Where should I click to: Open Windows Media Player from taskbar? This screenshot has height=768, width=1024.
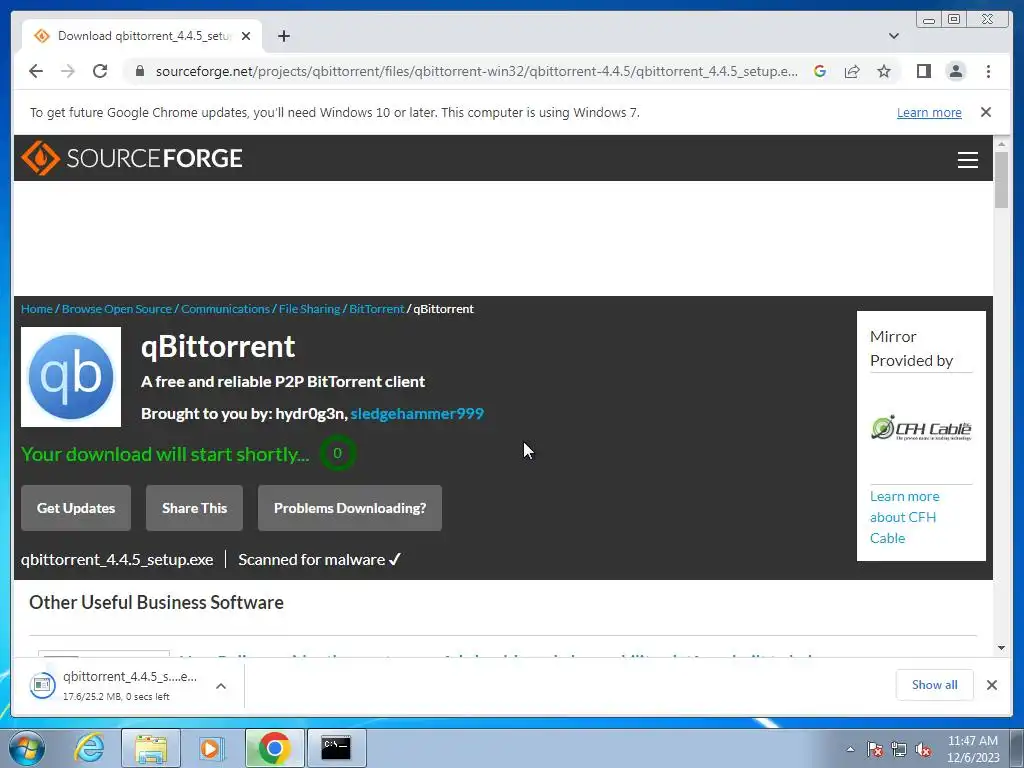212,748
